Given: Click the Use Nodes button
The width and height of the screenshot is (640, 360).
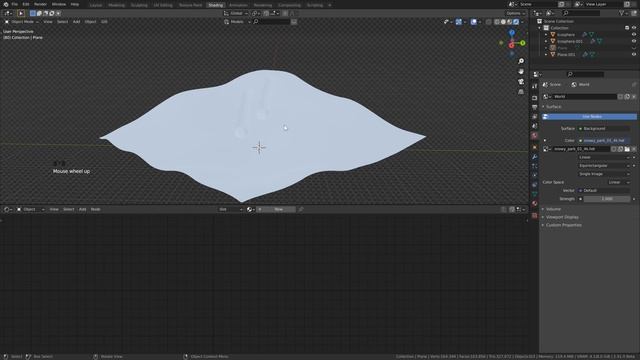Looking at the screenshot, I should point(589,117).
